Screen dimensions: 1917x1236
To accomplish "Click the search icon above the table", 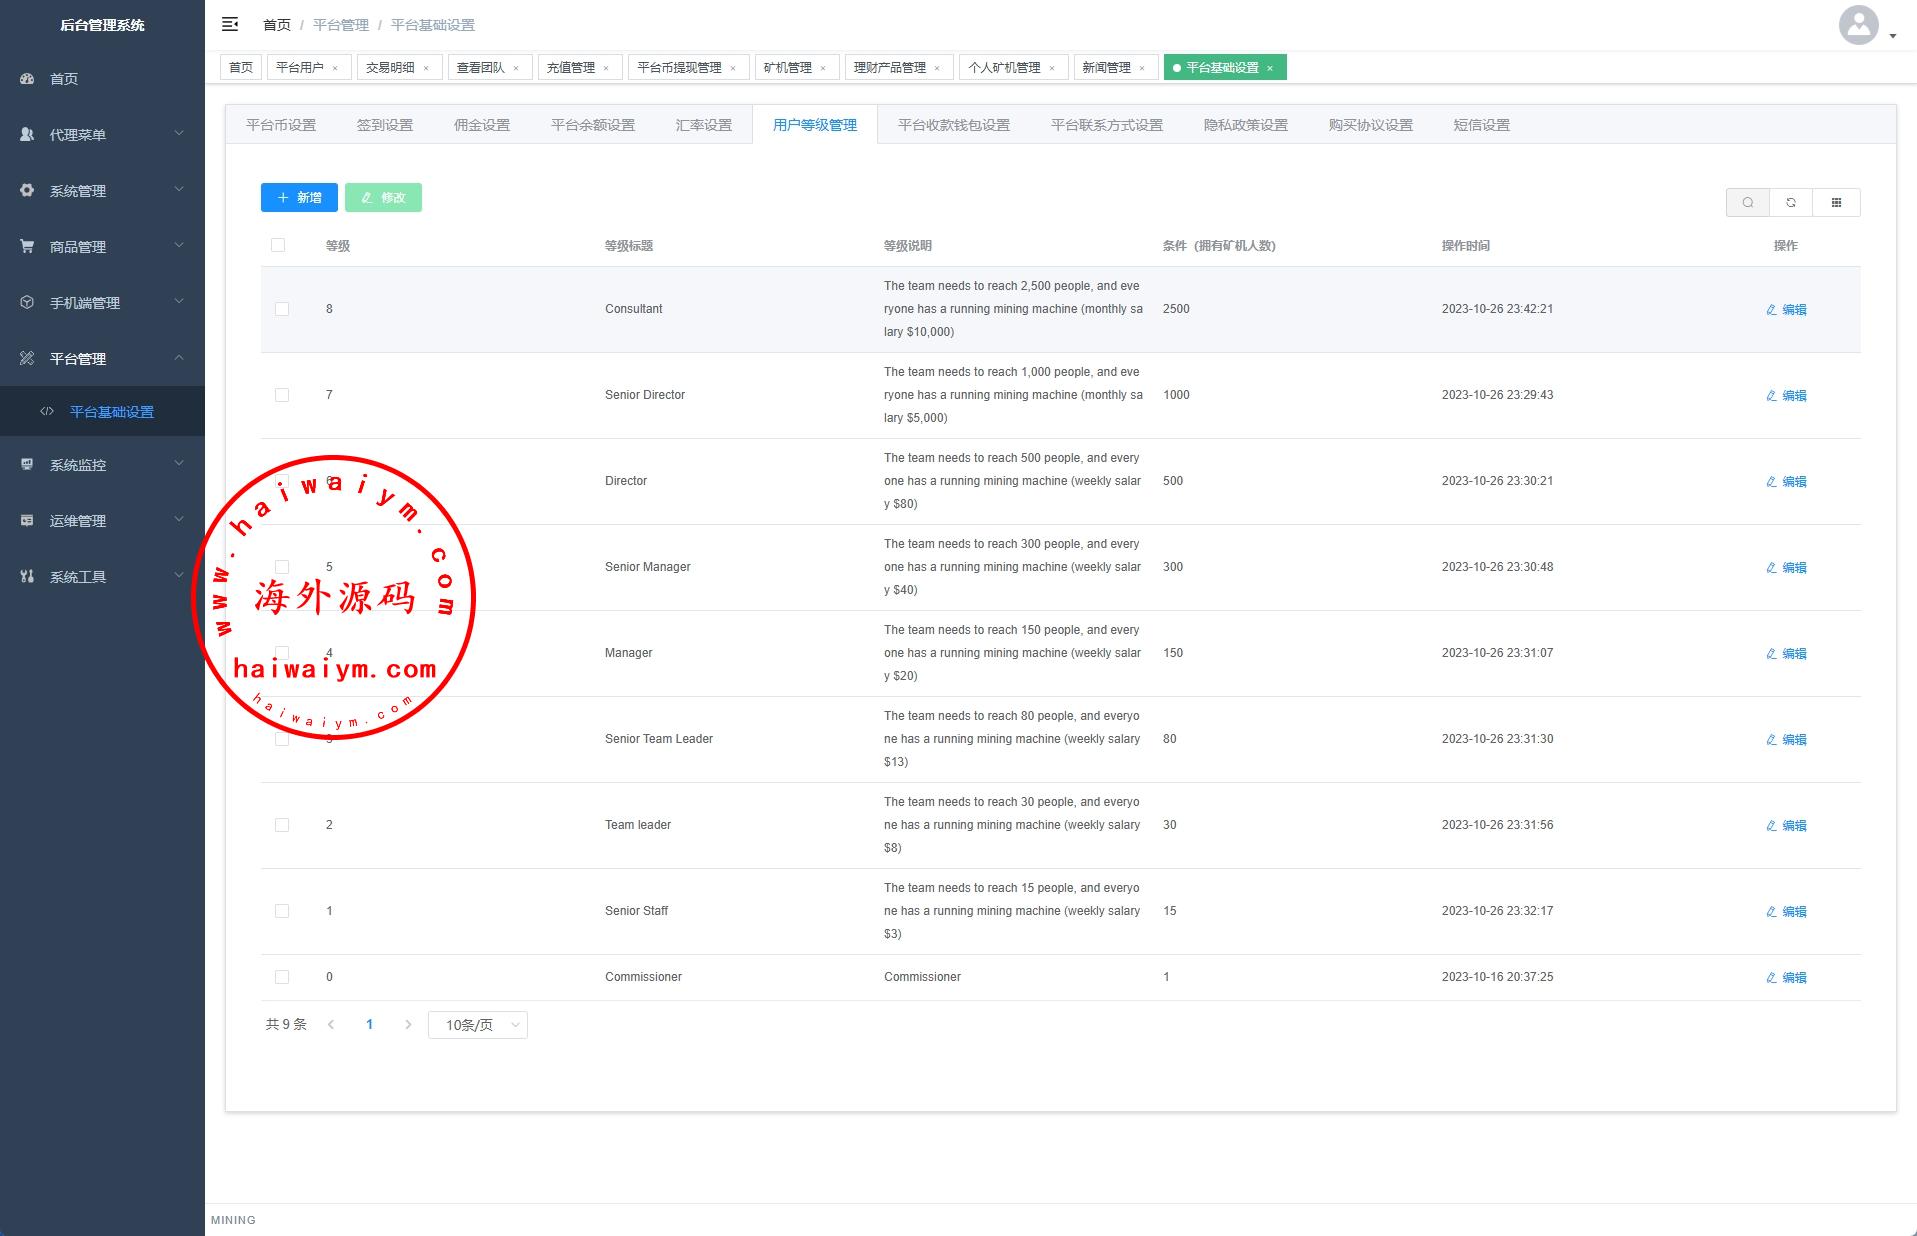I will coord(1747,203).
